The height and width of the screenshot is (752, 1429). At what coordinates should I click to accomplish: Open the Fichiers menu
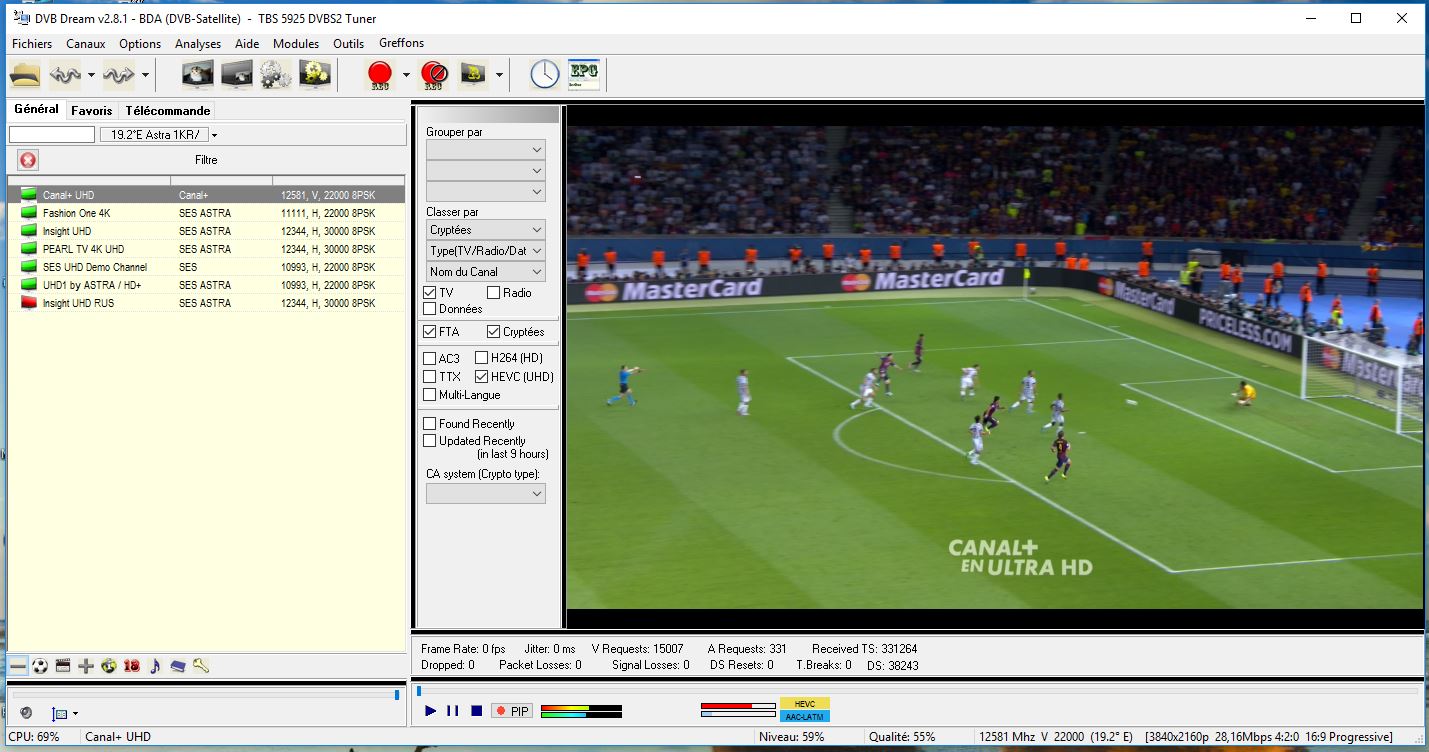tap(32, 43)
